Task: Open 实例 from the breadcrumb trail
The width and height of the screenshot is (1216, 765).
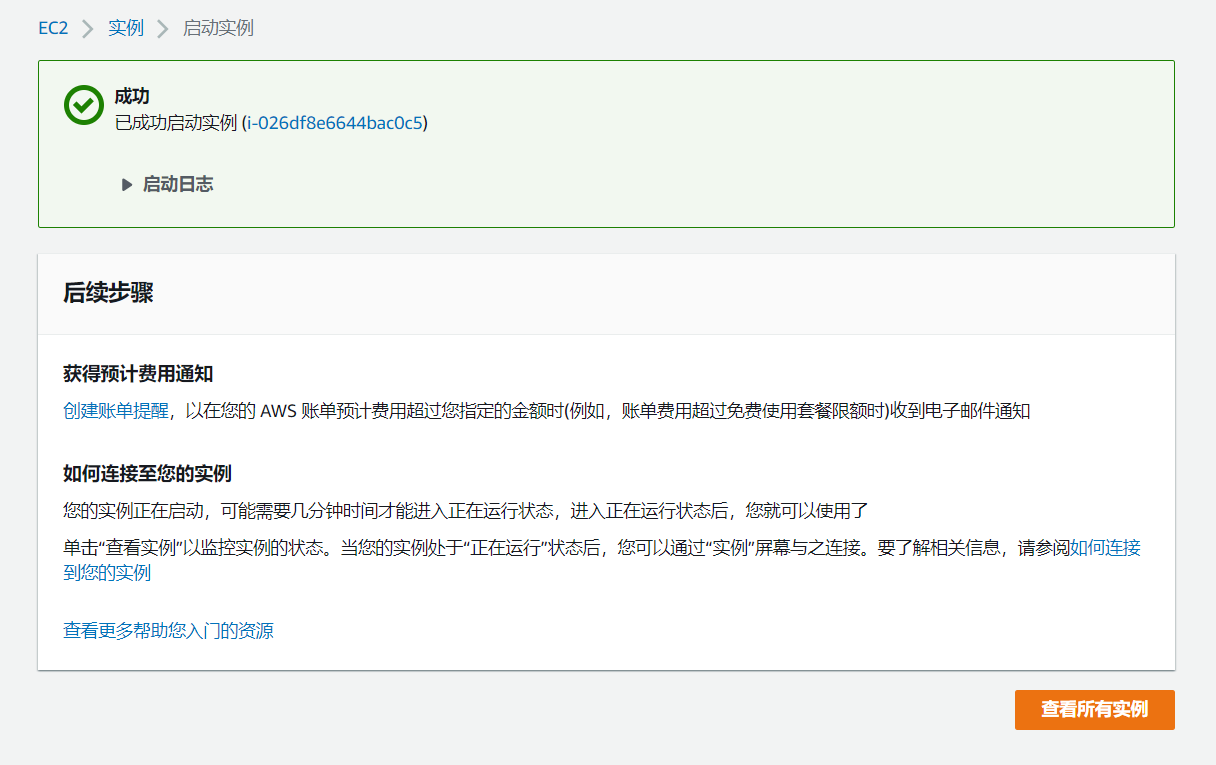Action: (126, 28)
